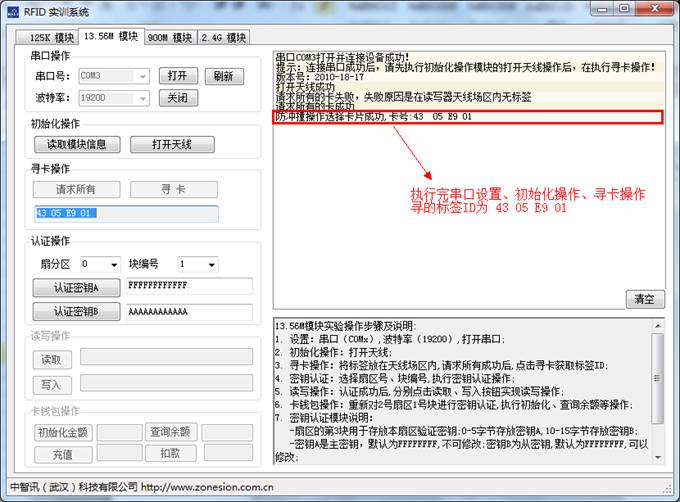Switch to the 125K 模块 tab

(x=45, y=38)
